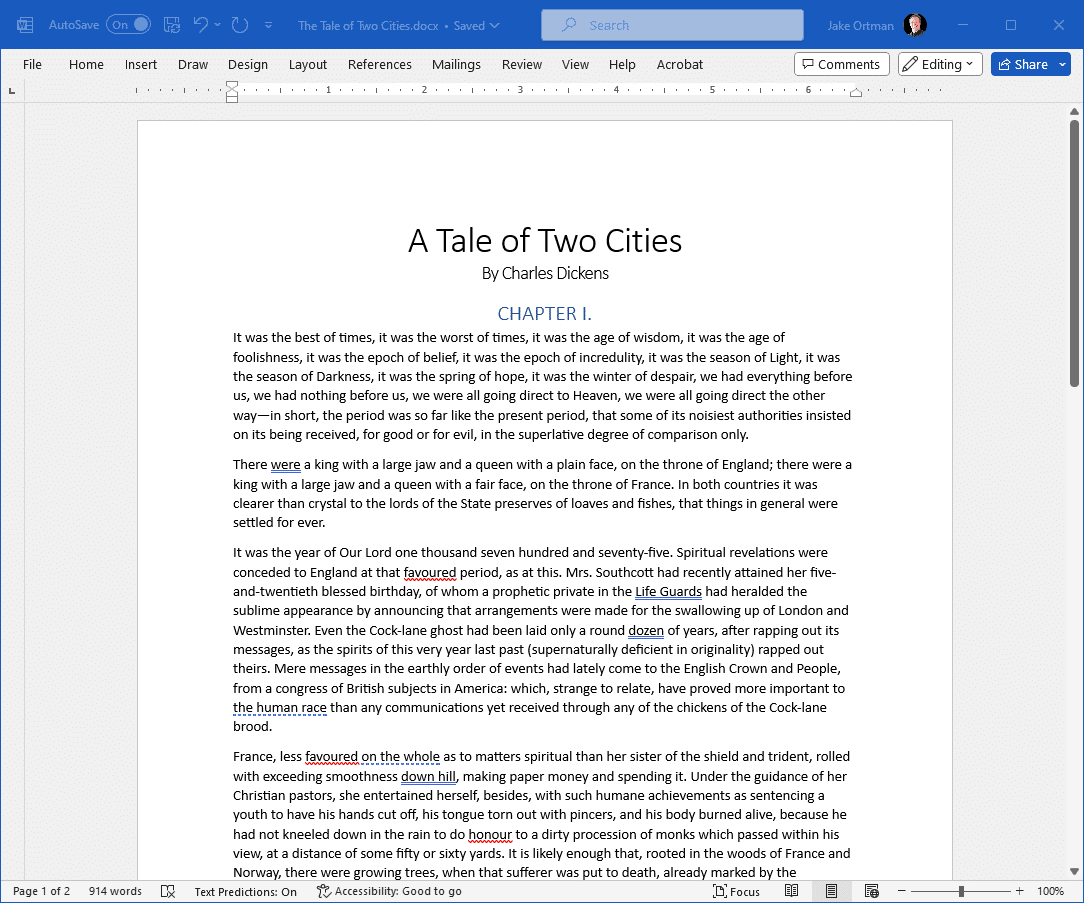Select the Print Layout view icon
The width and height of the screenshot is (1084, 903).
coord(832,891)
